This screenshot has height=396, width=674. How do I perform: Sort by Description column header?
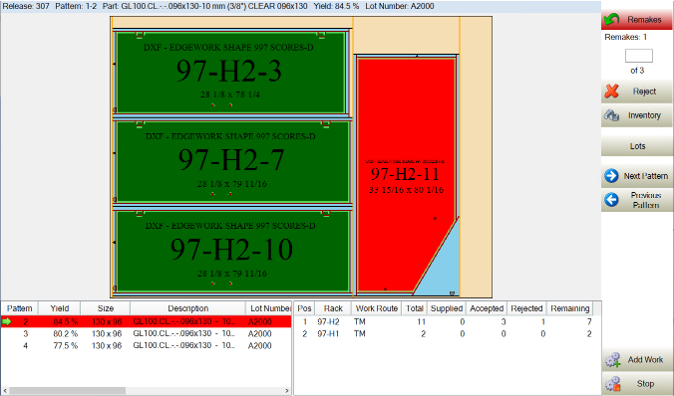pyautogui.click(x=188, y=308)
